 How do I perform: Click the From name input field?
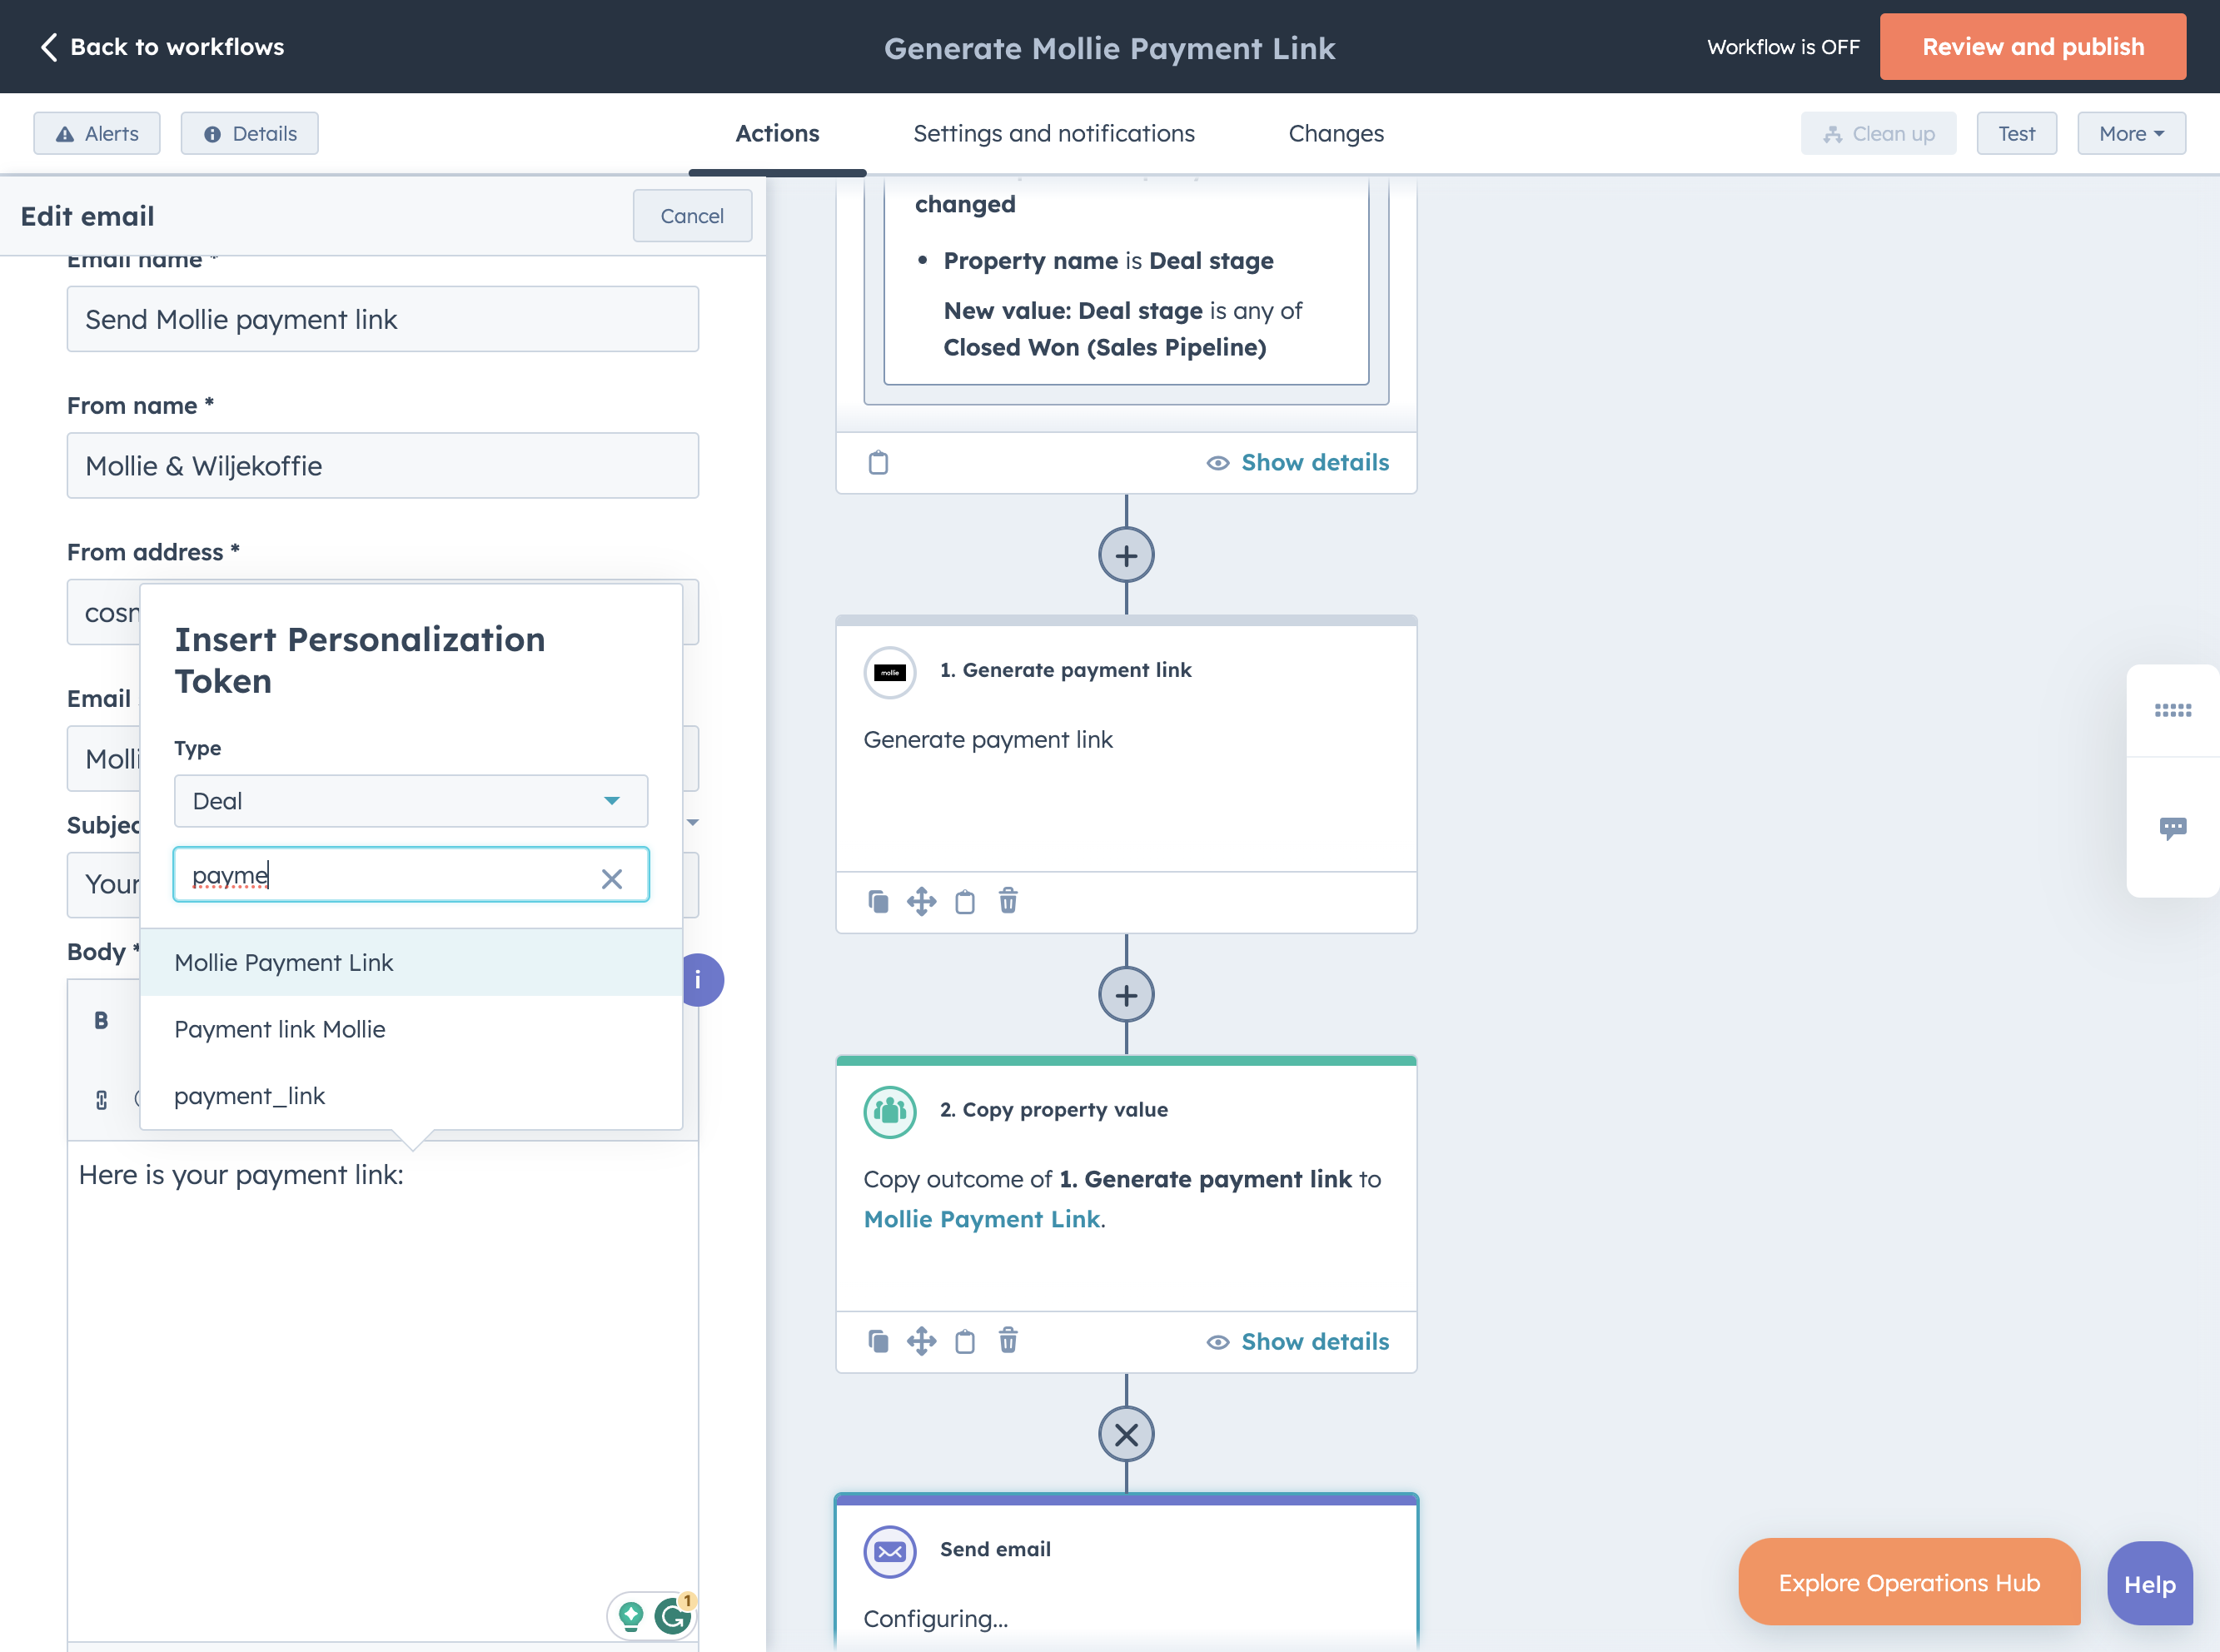383,466
